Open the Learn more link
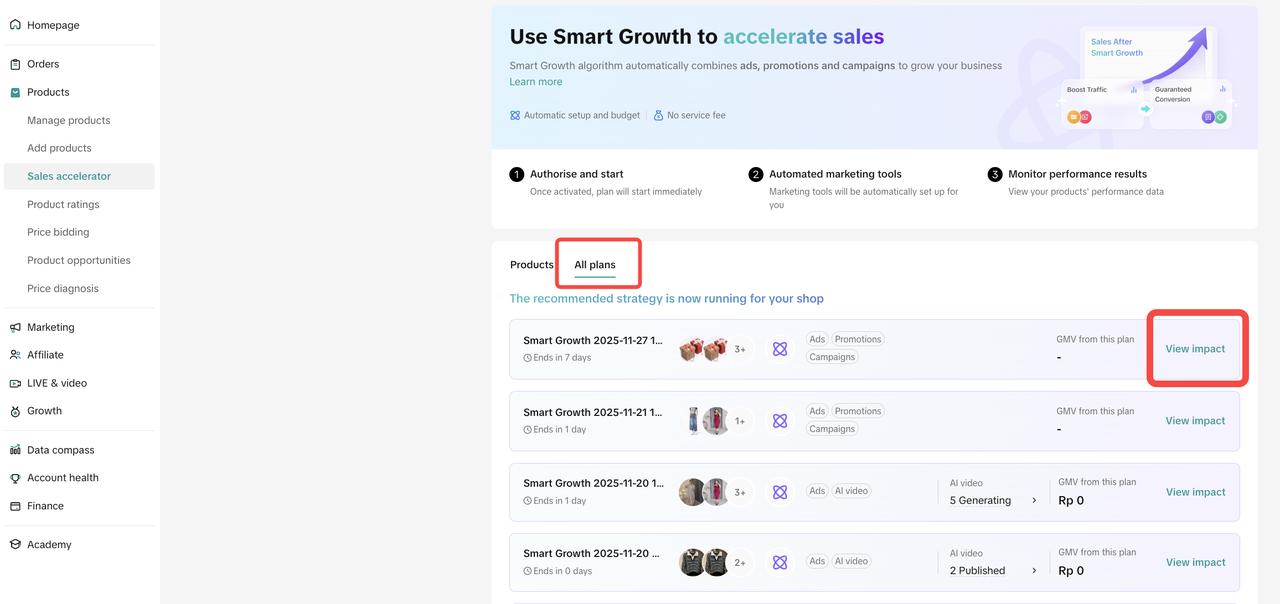This screenshot has height=604, width=1280. click(x=536, y=82)
